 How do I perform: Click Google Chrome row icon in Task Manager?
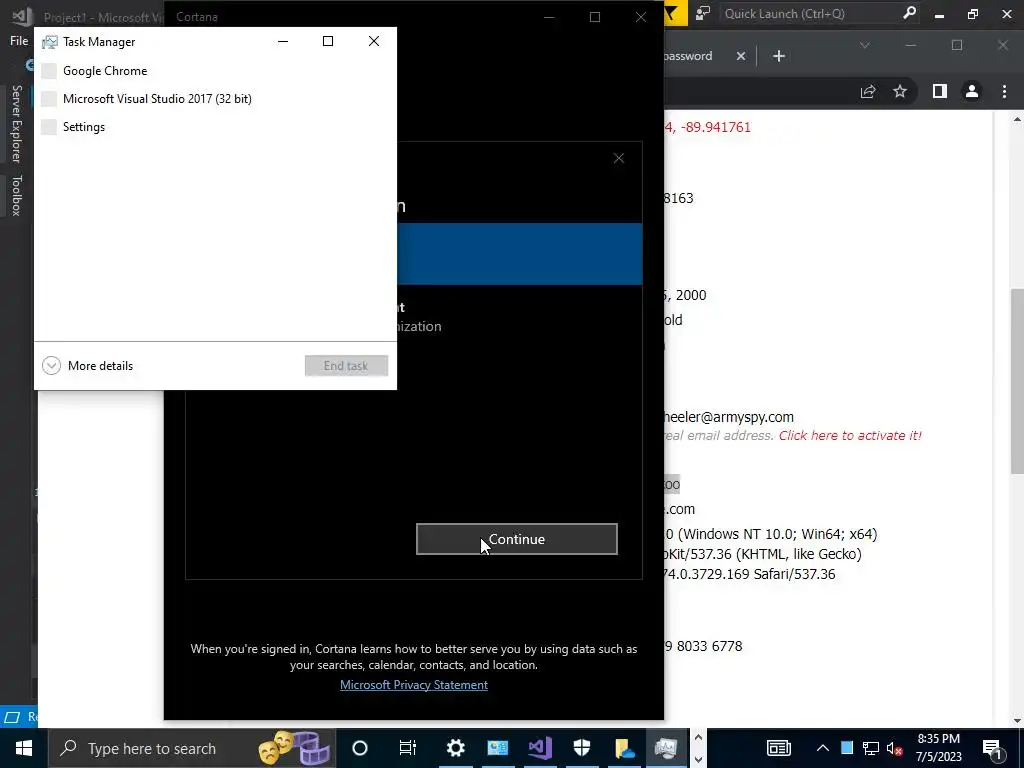tap(49, 71)
